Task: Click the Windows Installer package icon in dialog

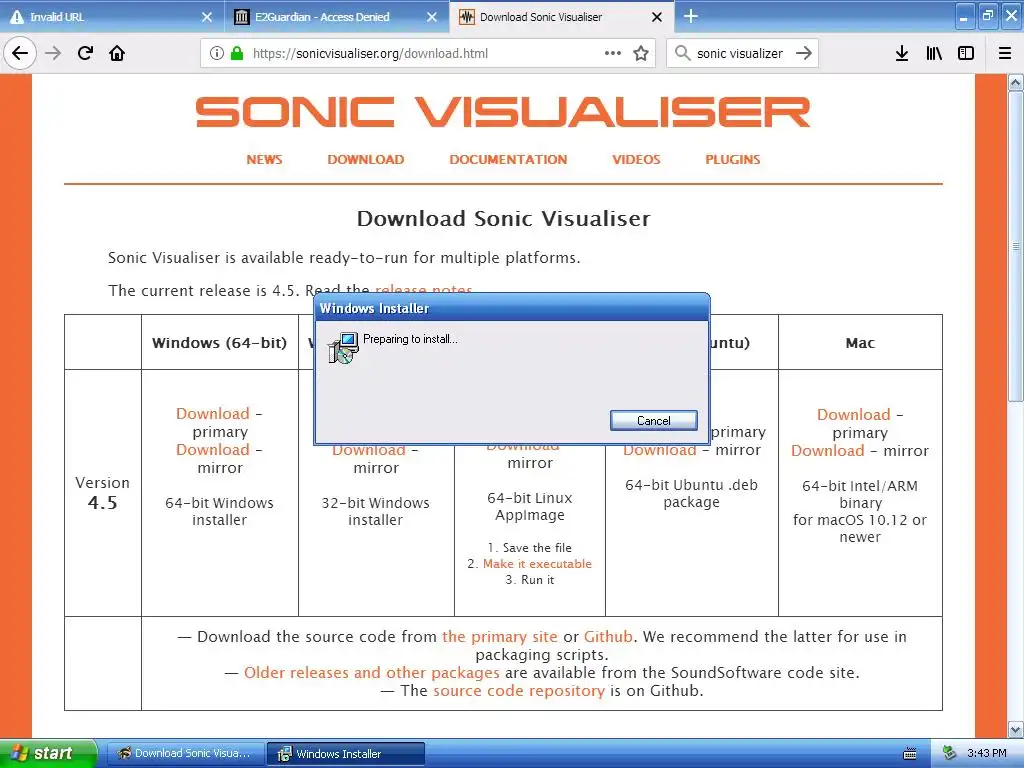Action: click(x=344, y=347)
